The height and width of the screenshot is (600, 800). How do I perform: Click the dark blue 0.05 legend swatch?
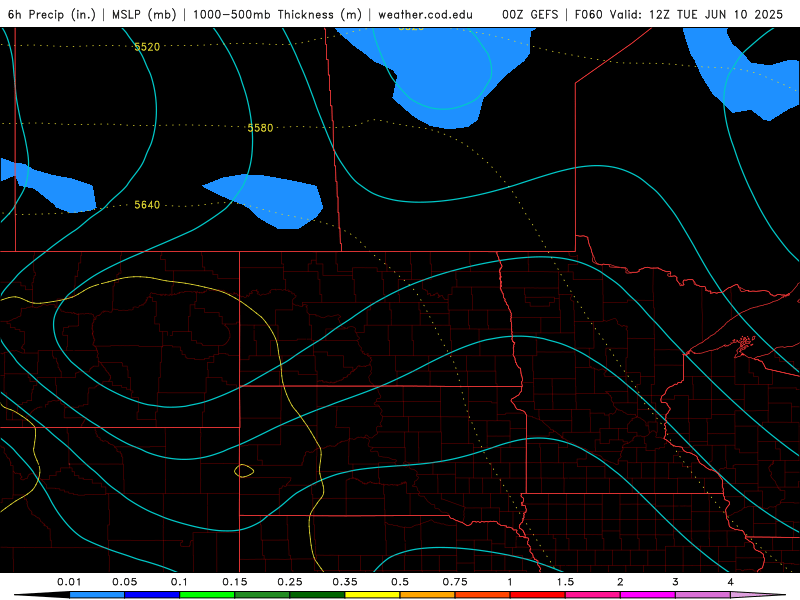152,595
